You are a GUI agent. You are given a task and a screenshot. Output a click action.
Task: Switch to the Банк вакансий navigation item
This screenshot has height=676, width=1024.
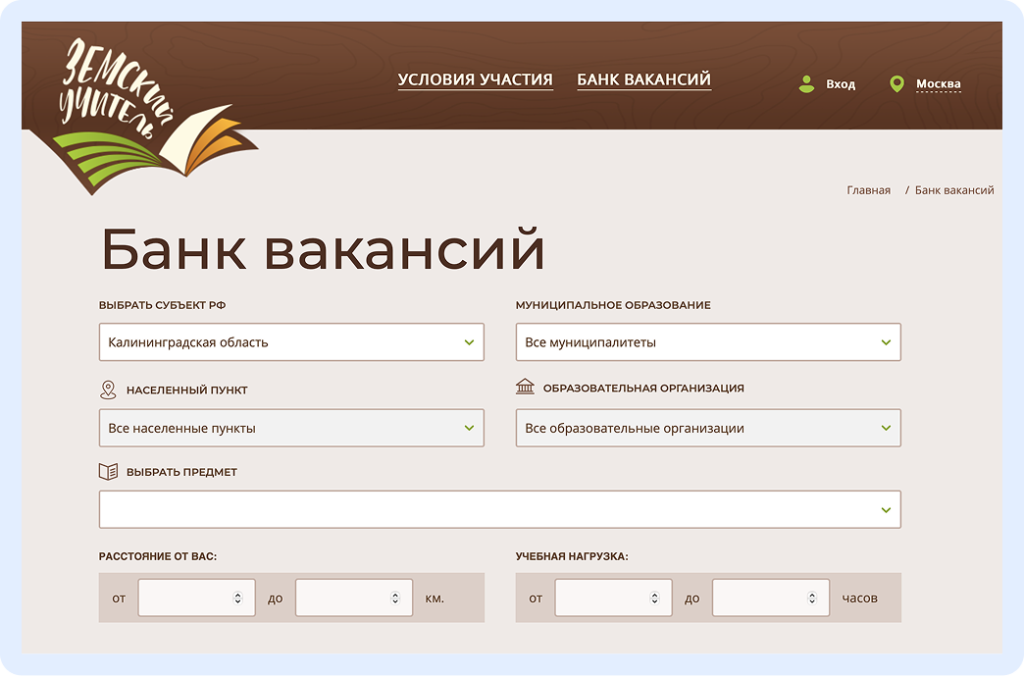click(x=643, y=79)
